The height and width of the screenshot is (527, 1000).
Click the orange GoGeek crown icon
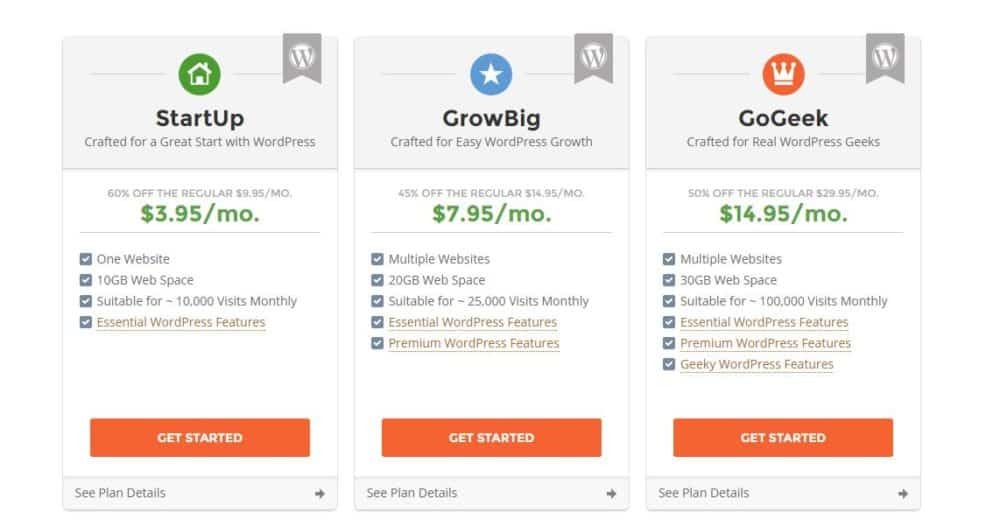pos(783,73)
